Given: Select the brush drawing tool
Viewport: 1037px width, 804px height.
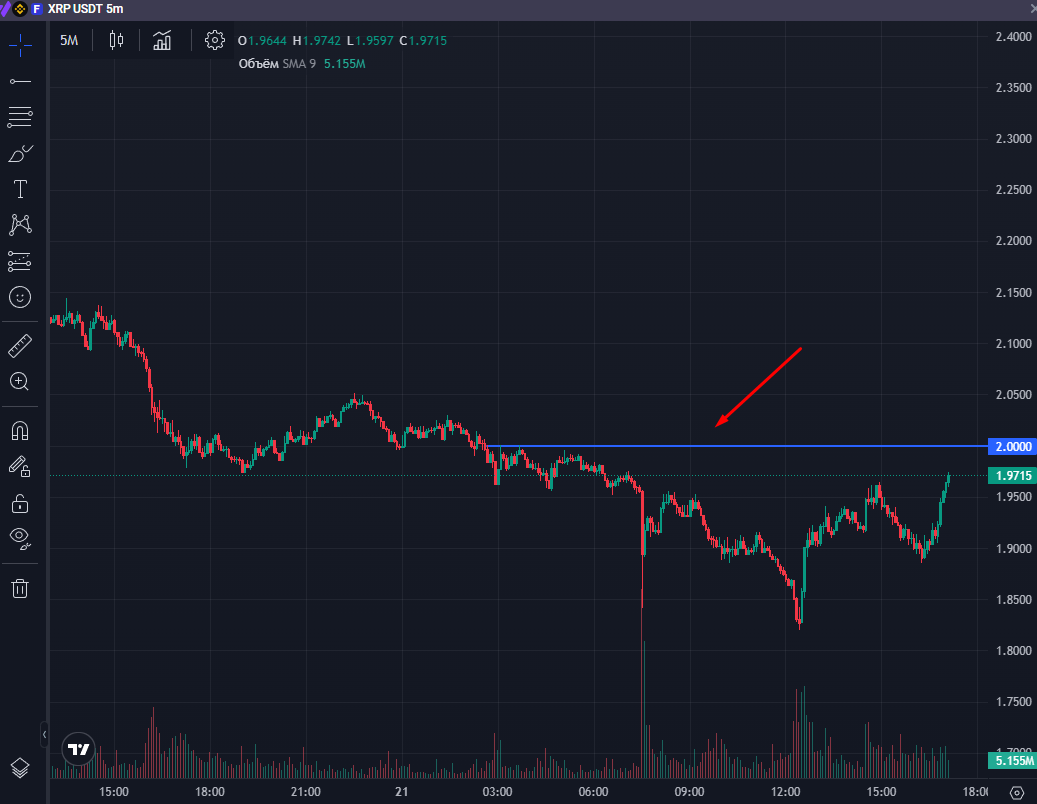Looking at the screenshot, I should click(x=20, y=153).
